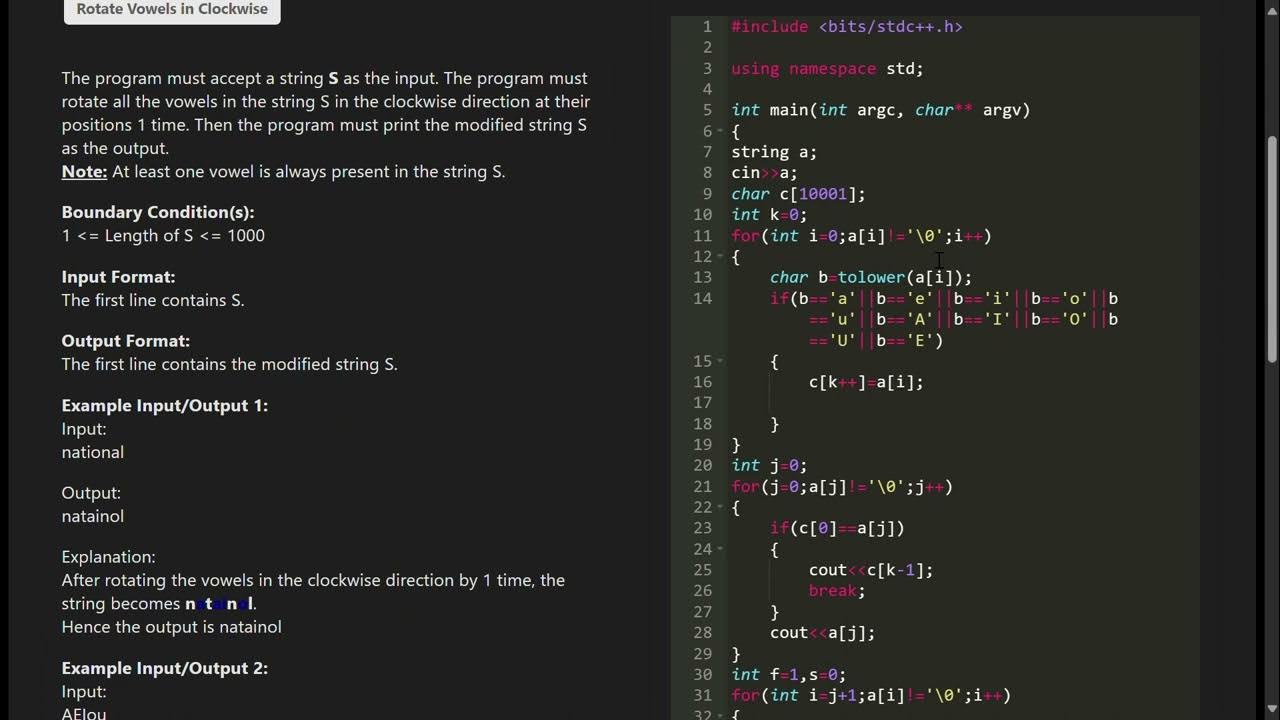
Task: Collapse code fold arrow at line 22
Action: coord(719,507)
